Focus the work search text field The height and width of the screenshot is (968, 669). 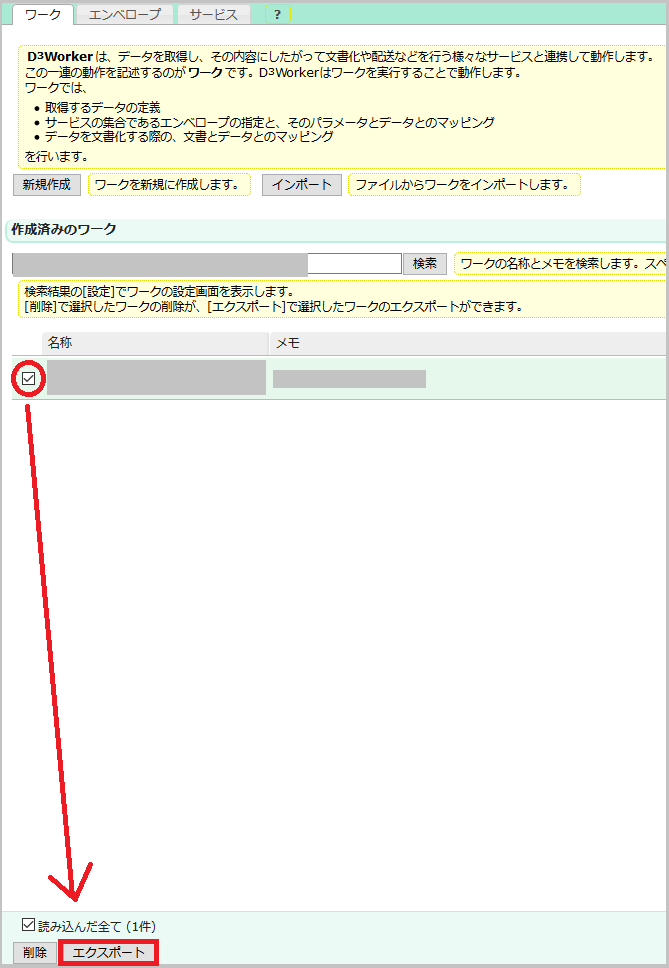click(353, 263)
